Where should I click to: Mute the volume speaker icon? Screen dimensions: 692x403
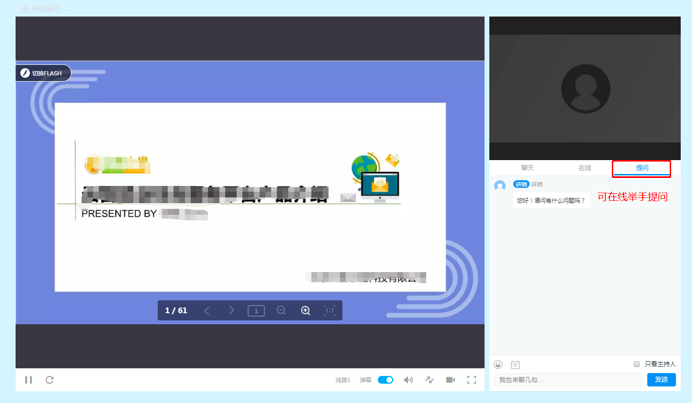click(408, 380)
